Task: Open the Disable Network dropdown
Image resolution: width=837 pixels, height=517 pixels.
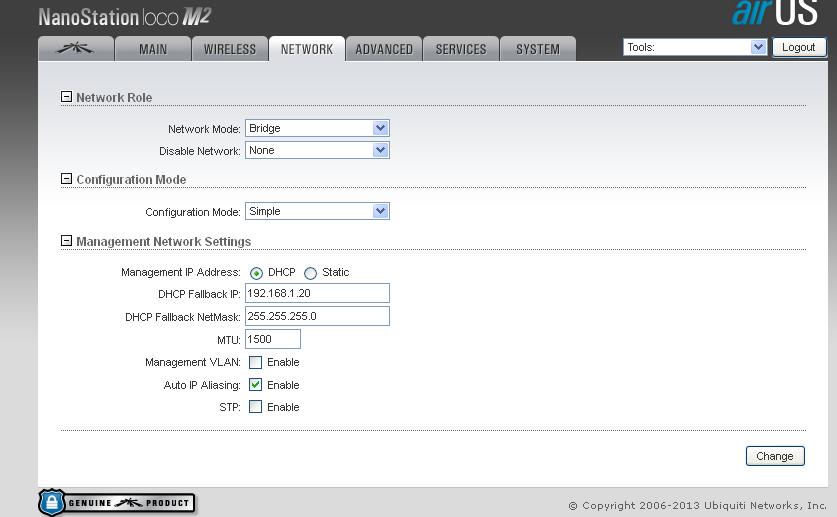Action: pos(317,150)
